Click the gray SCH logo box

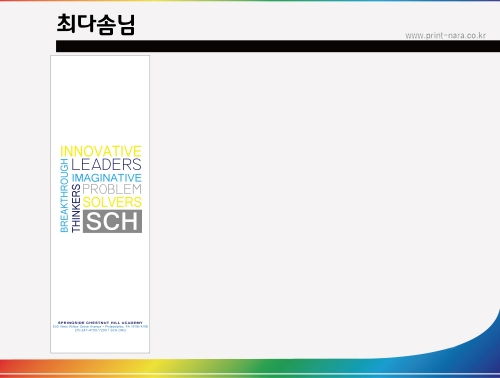pyautogui.click(x=112, y=221)
